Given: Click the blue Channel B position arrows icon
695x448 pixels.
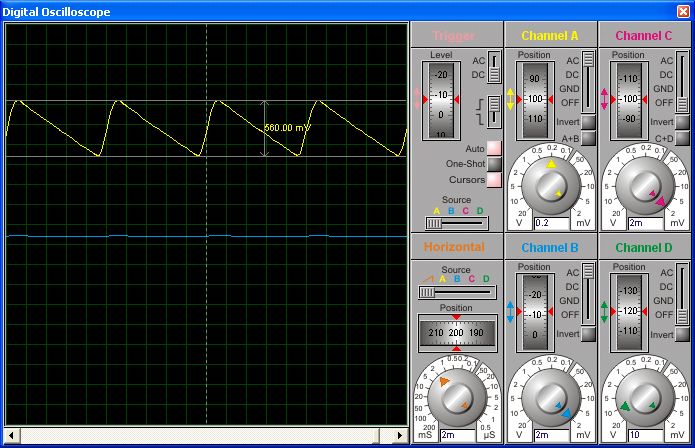Looking at the screenshot, I should pyautogui.click(x=510, y=312).
